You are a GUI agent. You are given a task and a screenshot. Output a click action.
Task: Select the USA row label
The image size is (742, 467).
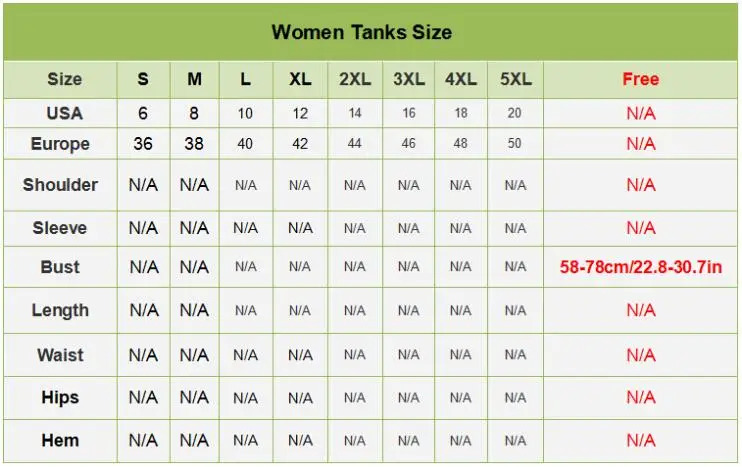(64, 113)
